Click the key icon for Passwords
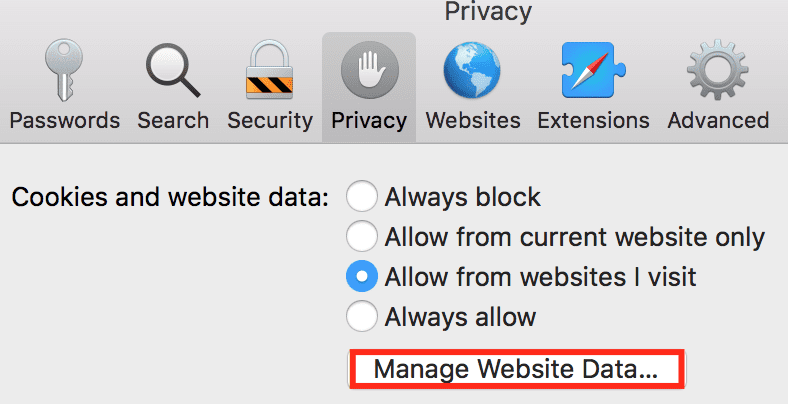This screenshot has width=788, height=404. [x=64, y=69]
